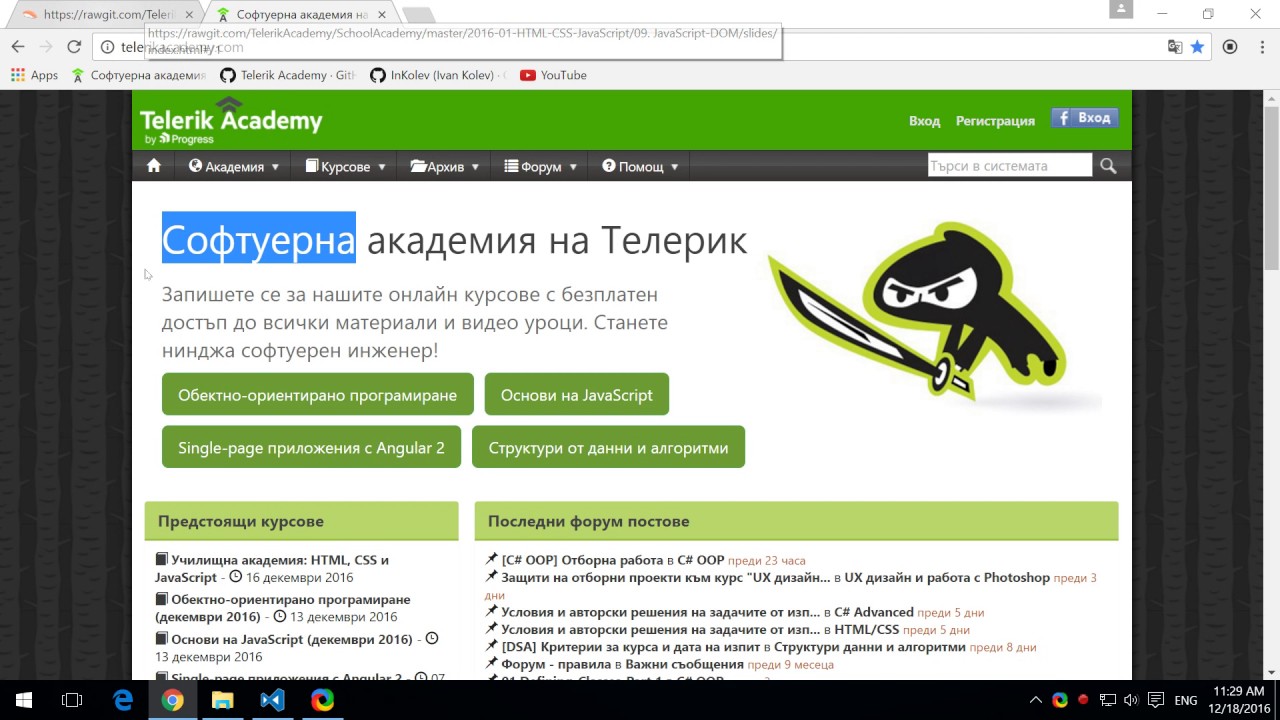
Task: Expand the Академия dropdown menu
Action: coord(233,166)
